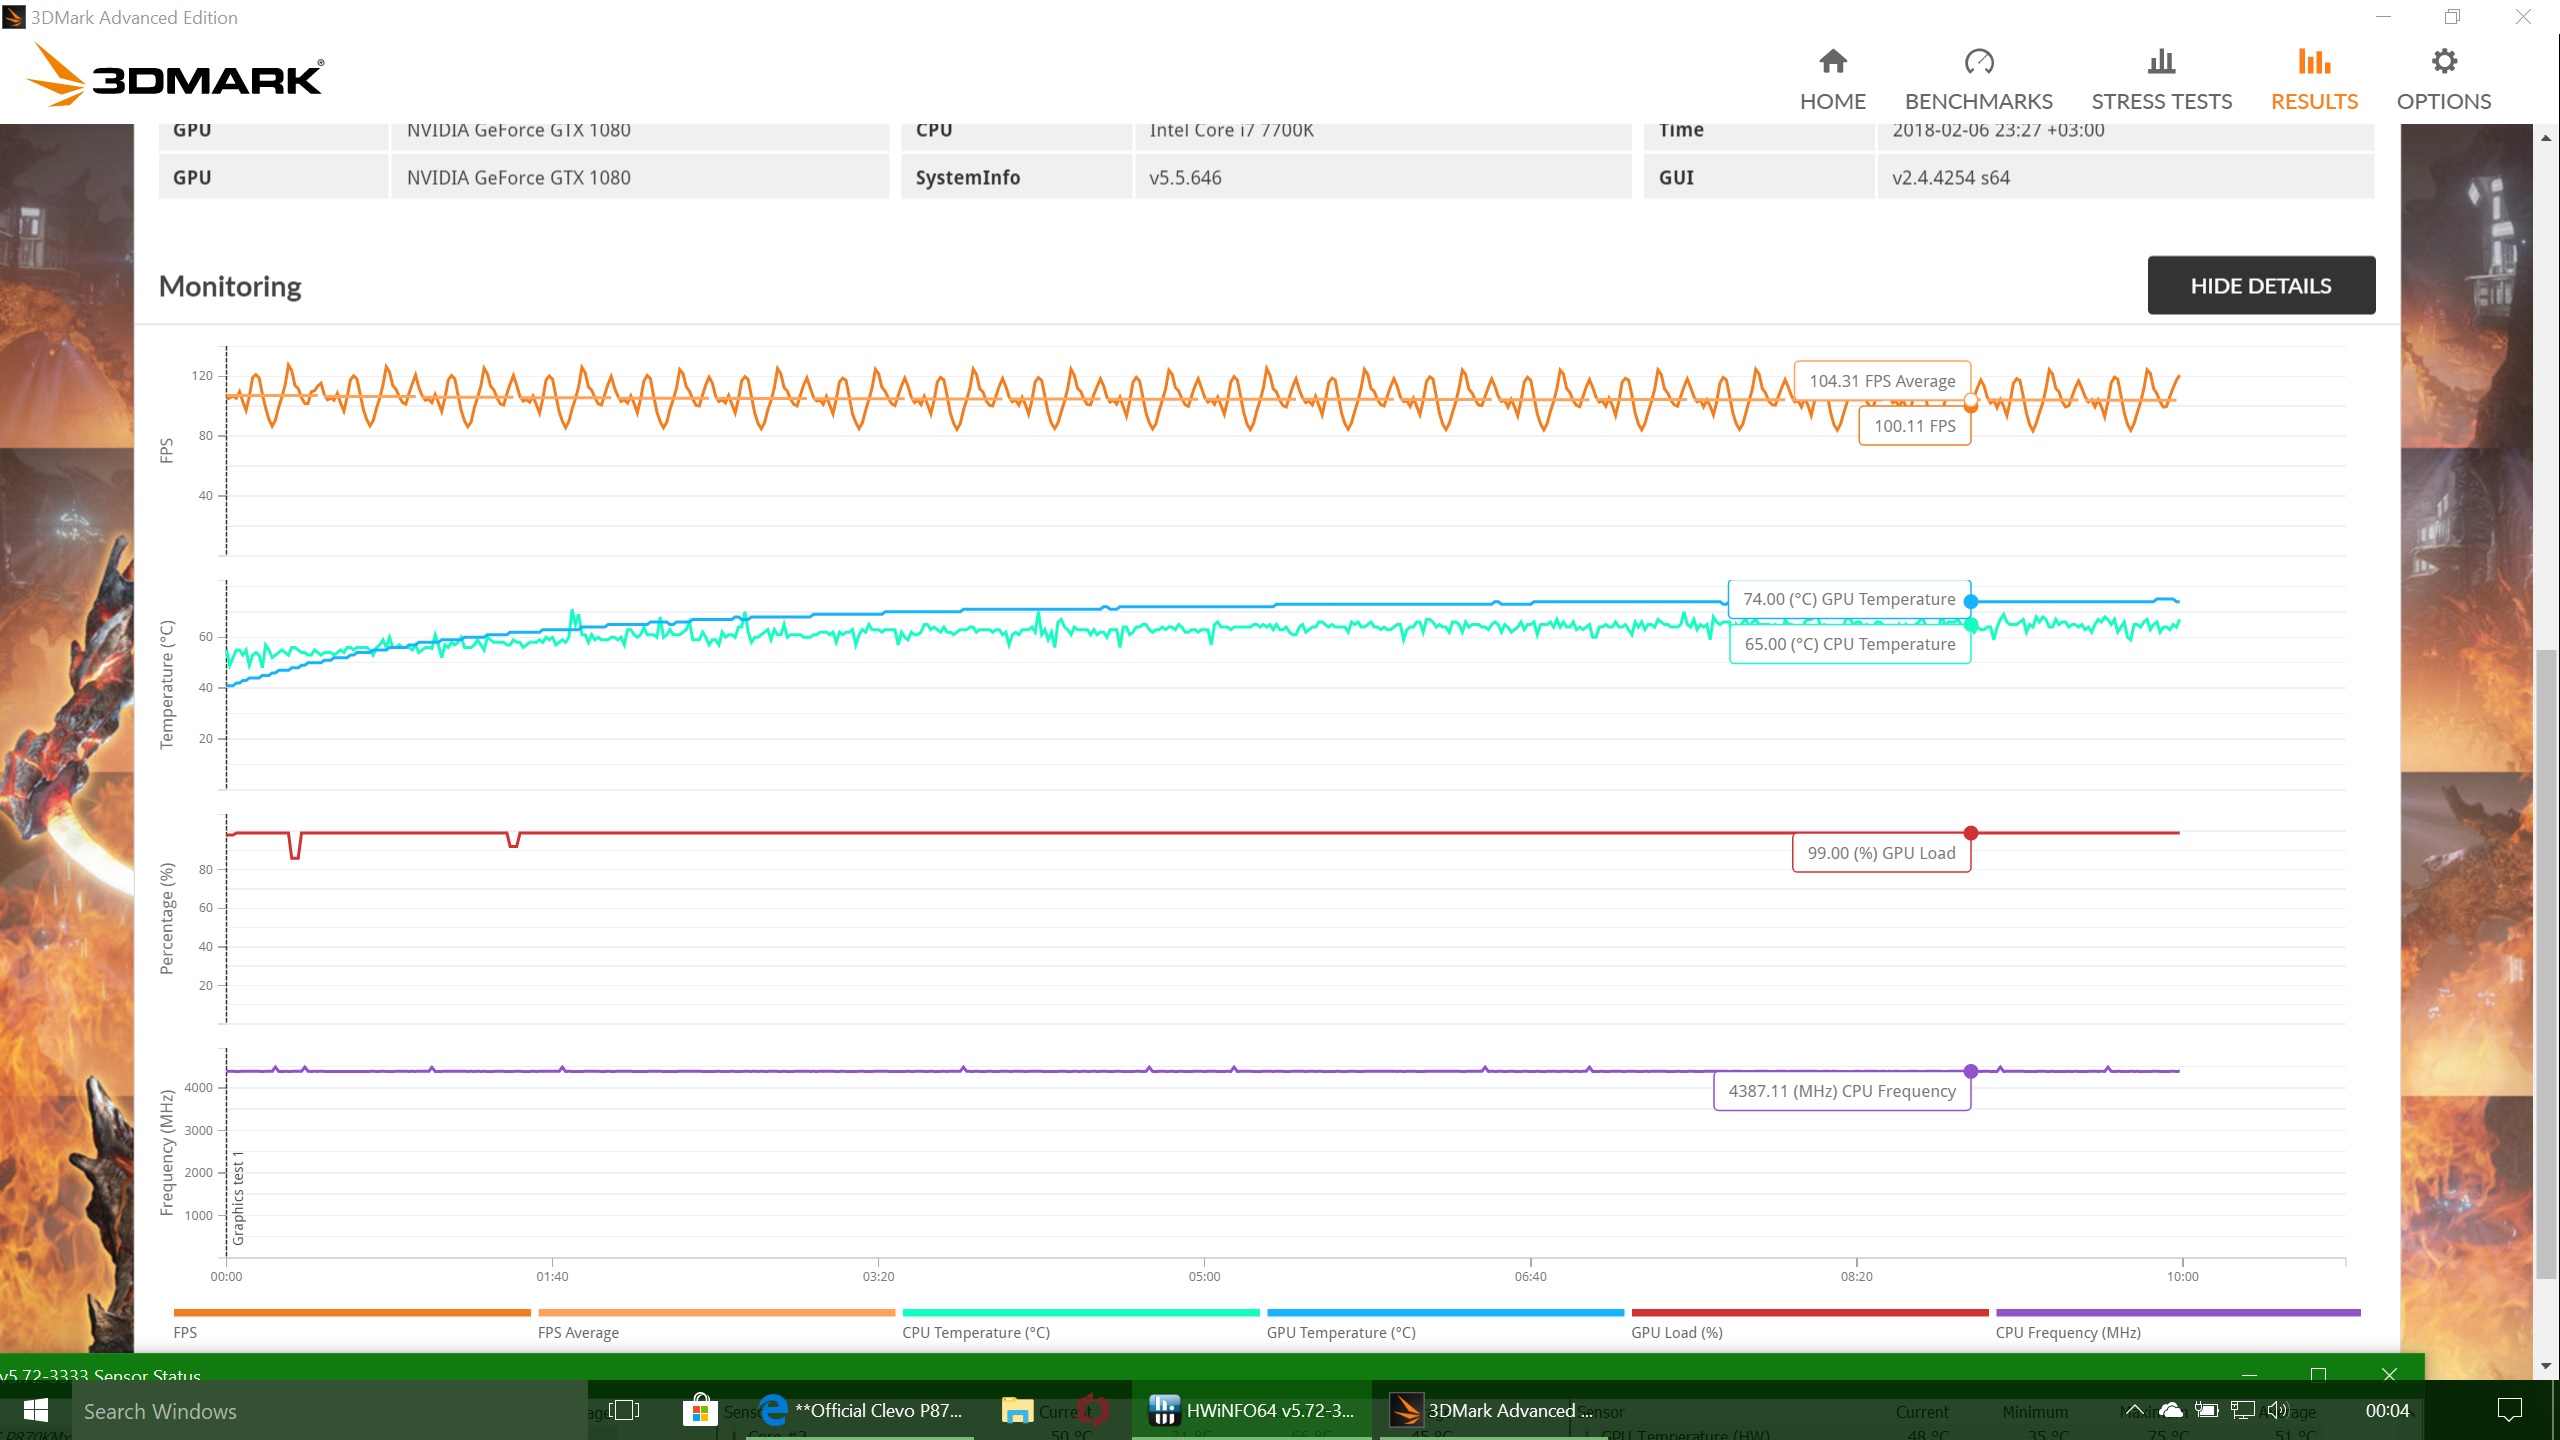2560x1440 pixels.
Task: Show hidden system tray icons chevron
Action: tap(2133, 1410)
